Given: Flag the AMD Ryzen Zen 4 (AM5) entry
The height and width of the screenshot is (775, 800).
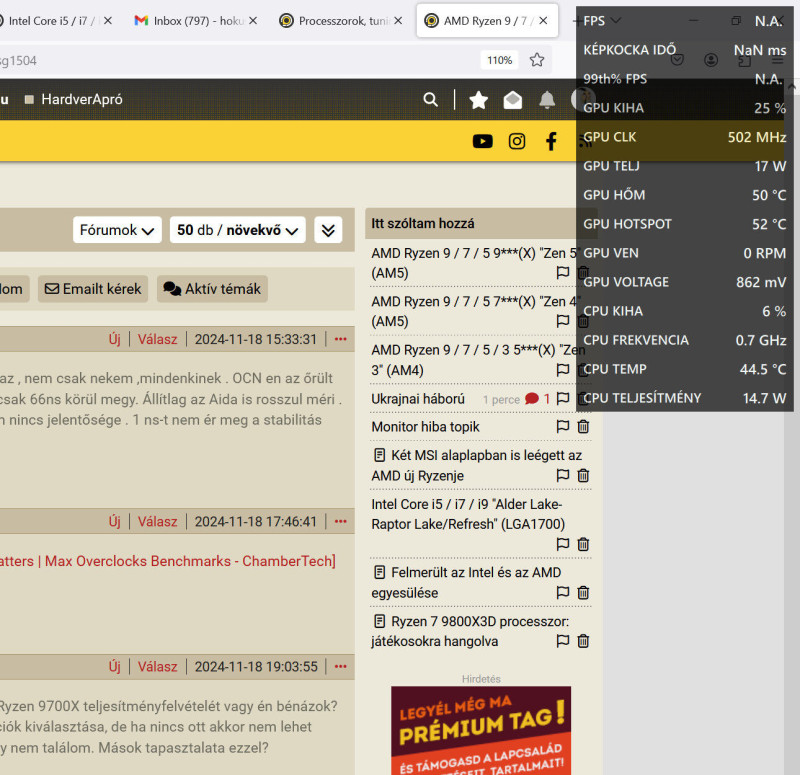Looking at the screenshot, I should tap(563, 321).
